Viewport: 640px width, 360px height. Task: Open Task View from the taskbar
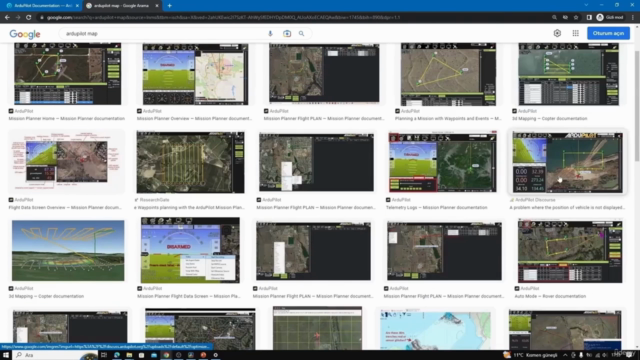click(104, 355)
